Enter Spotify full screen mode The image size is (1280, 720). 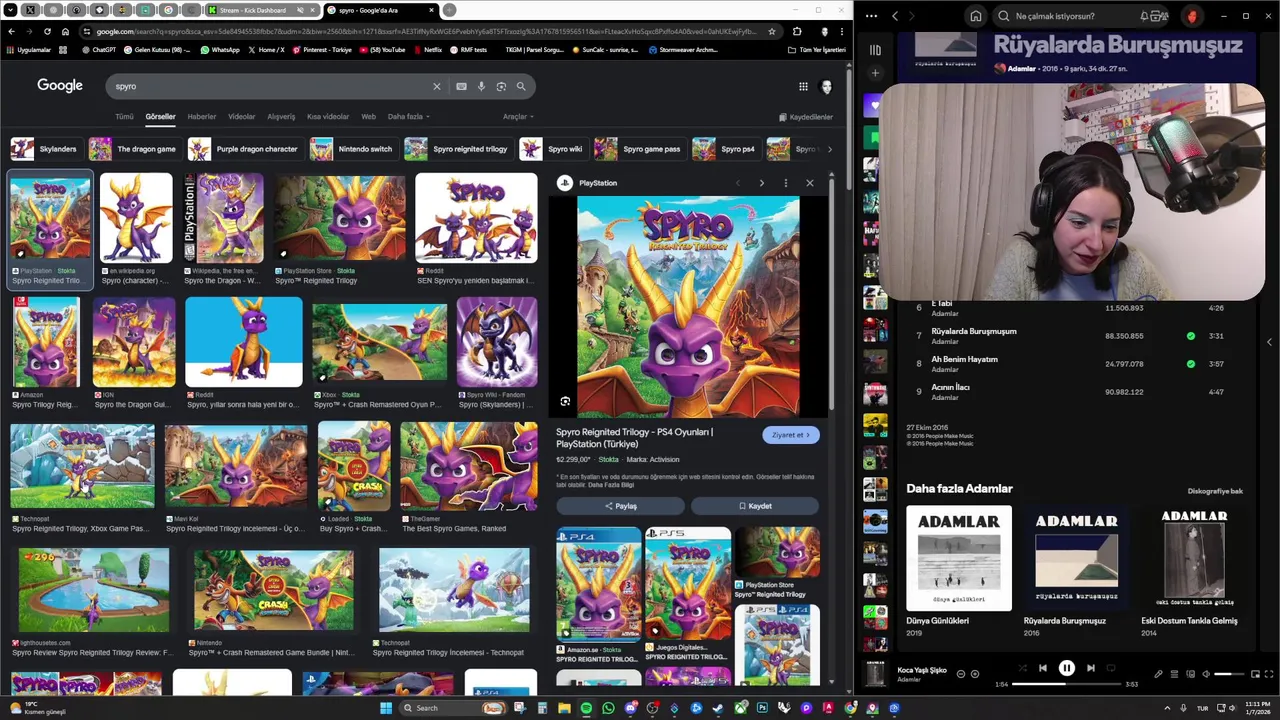(x=1269, y=674)
